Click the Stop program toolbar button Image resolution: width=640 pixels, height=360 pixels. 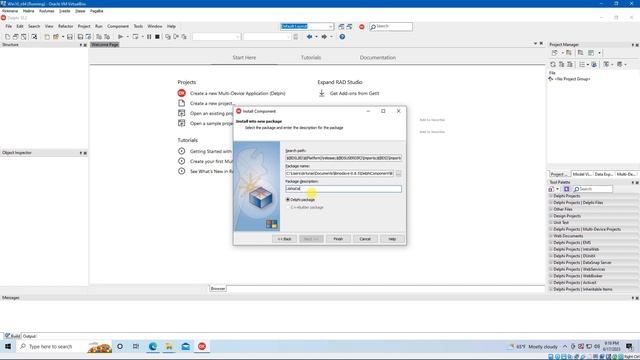(157, 37)
